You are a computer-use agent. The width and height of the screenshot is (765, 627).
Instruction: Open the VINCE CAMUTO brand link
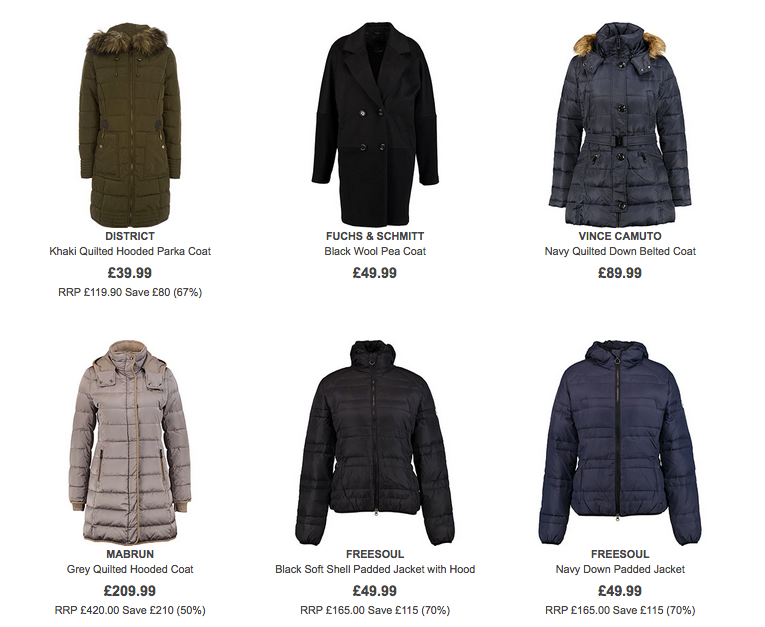pyautogui.click(x=620, y=236)
